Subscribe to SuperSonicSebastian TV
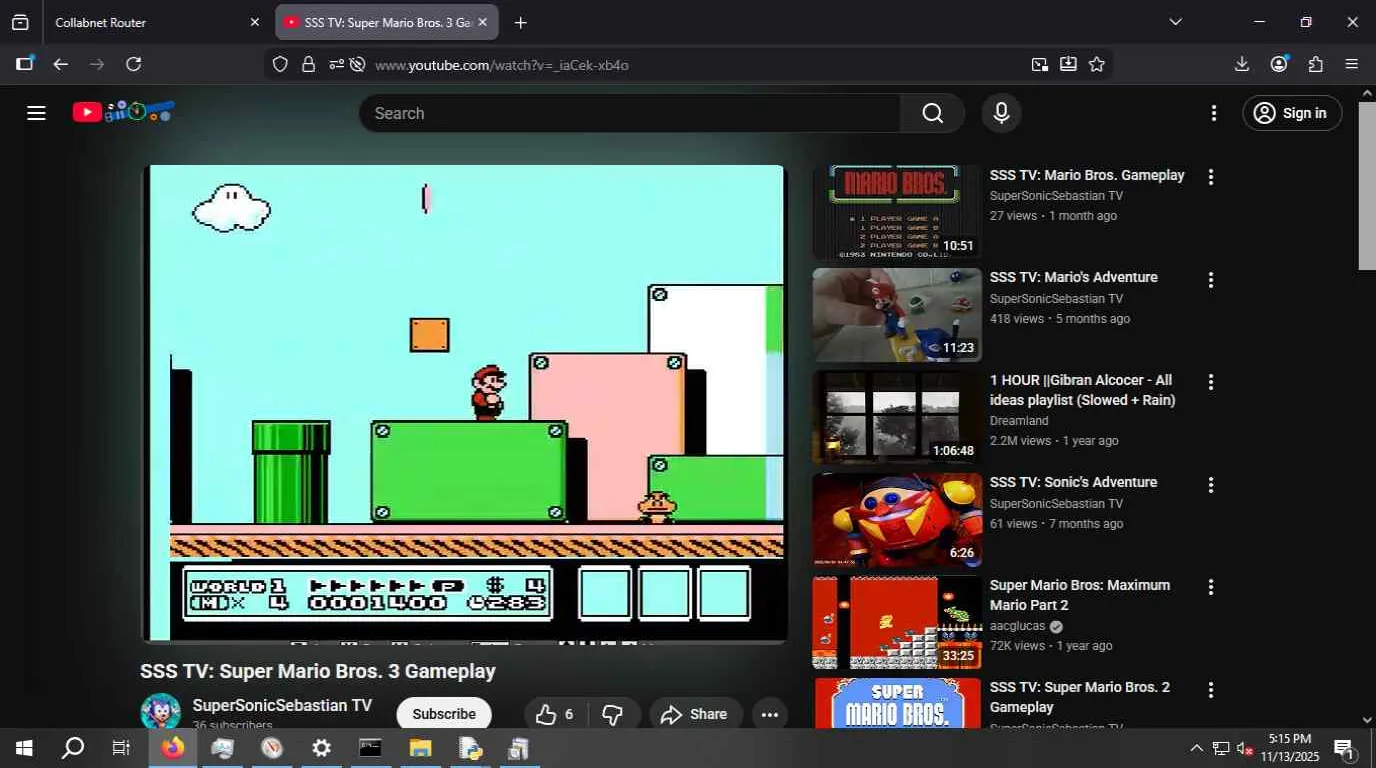The width and height of the screenshot is (1376, 768). 444,714
